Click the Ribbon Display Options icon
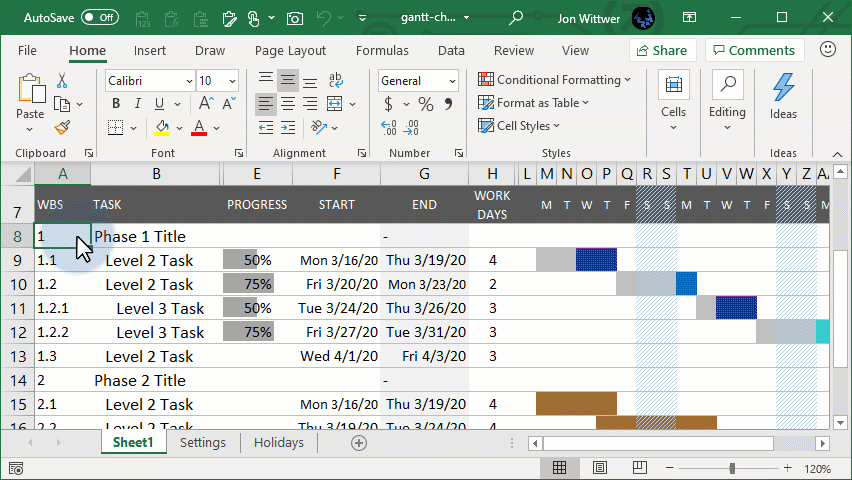The width and height of the screenshot is (852, 480). (689, 17)
